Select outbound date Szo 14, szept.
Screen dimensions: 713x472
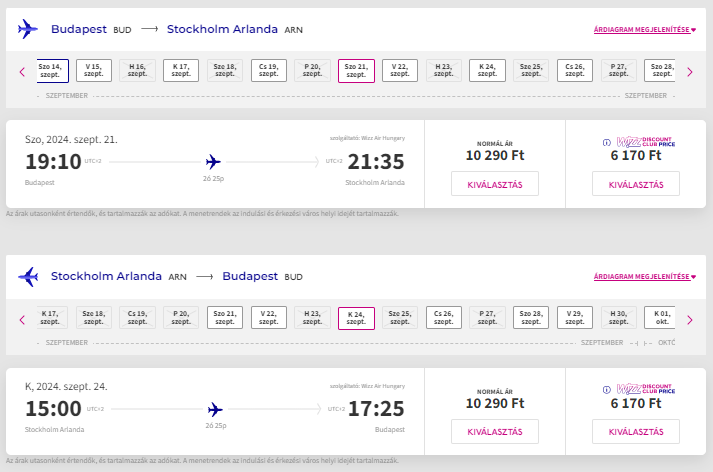click(x=52, y=70)
